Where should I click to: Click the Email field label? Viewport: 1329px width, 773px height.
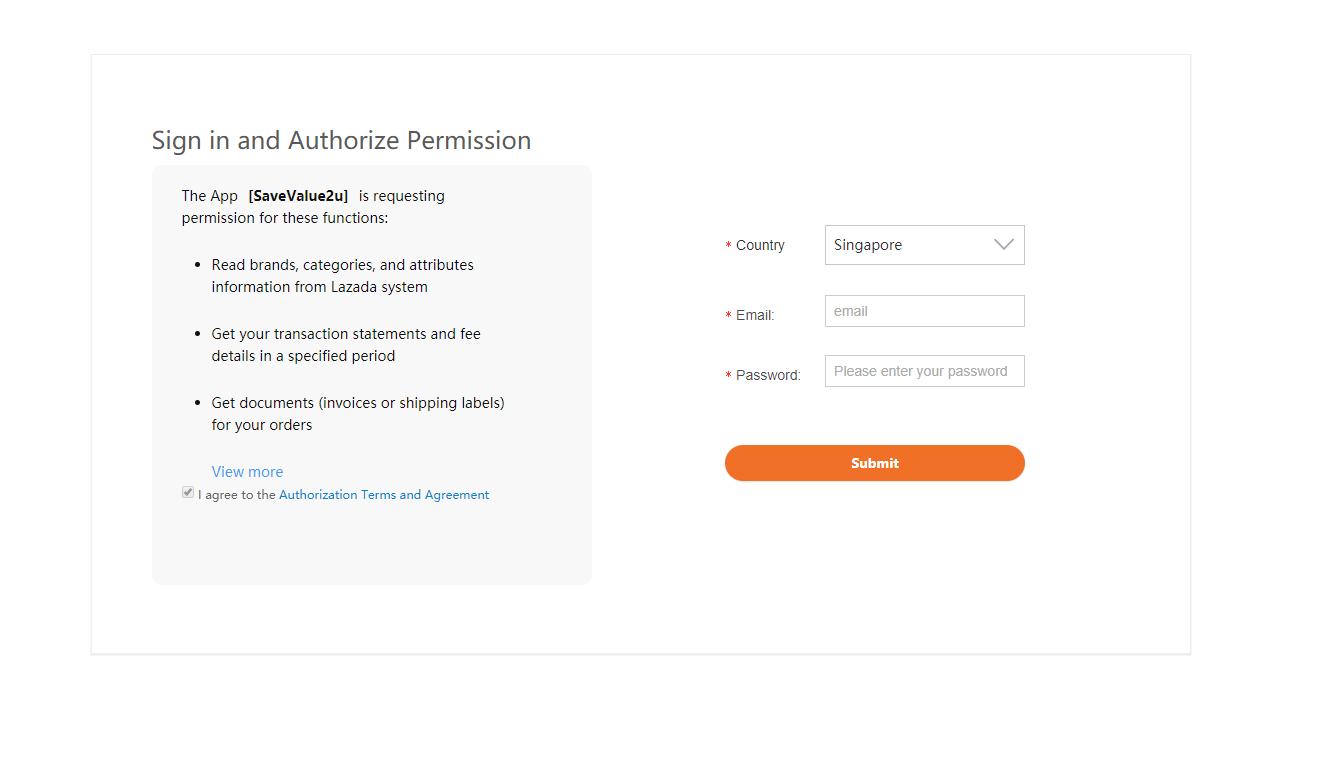pos(755,315)
